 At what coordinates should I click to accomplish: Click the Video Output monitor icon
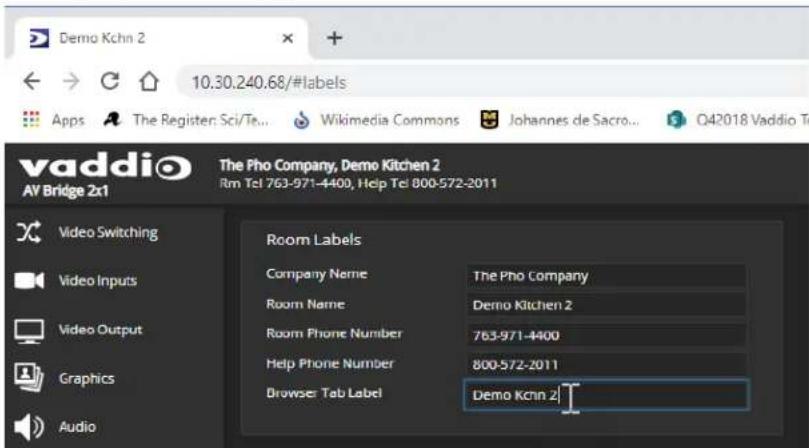(29, 331)
